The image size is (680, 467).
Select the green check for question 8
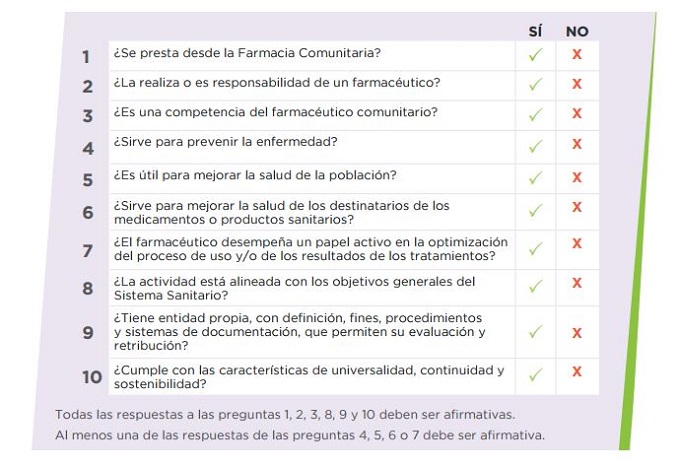click(x=535, y=286)
